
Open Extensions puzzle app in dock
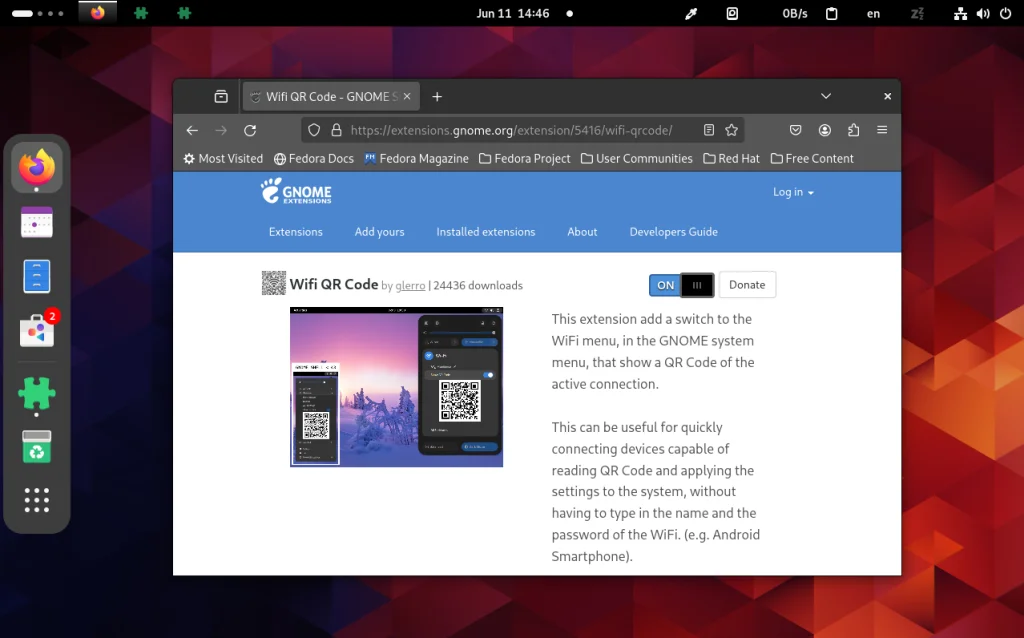point(37,393)
